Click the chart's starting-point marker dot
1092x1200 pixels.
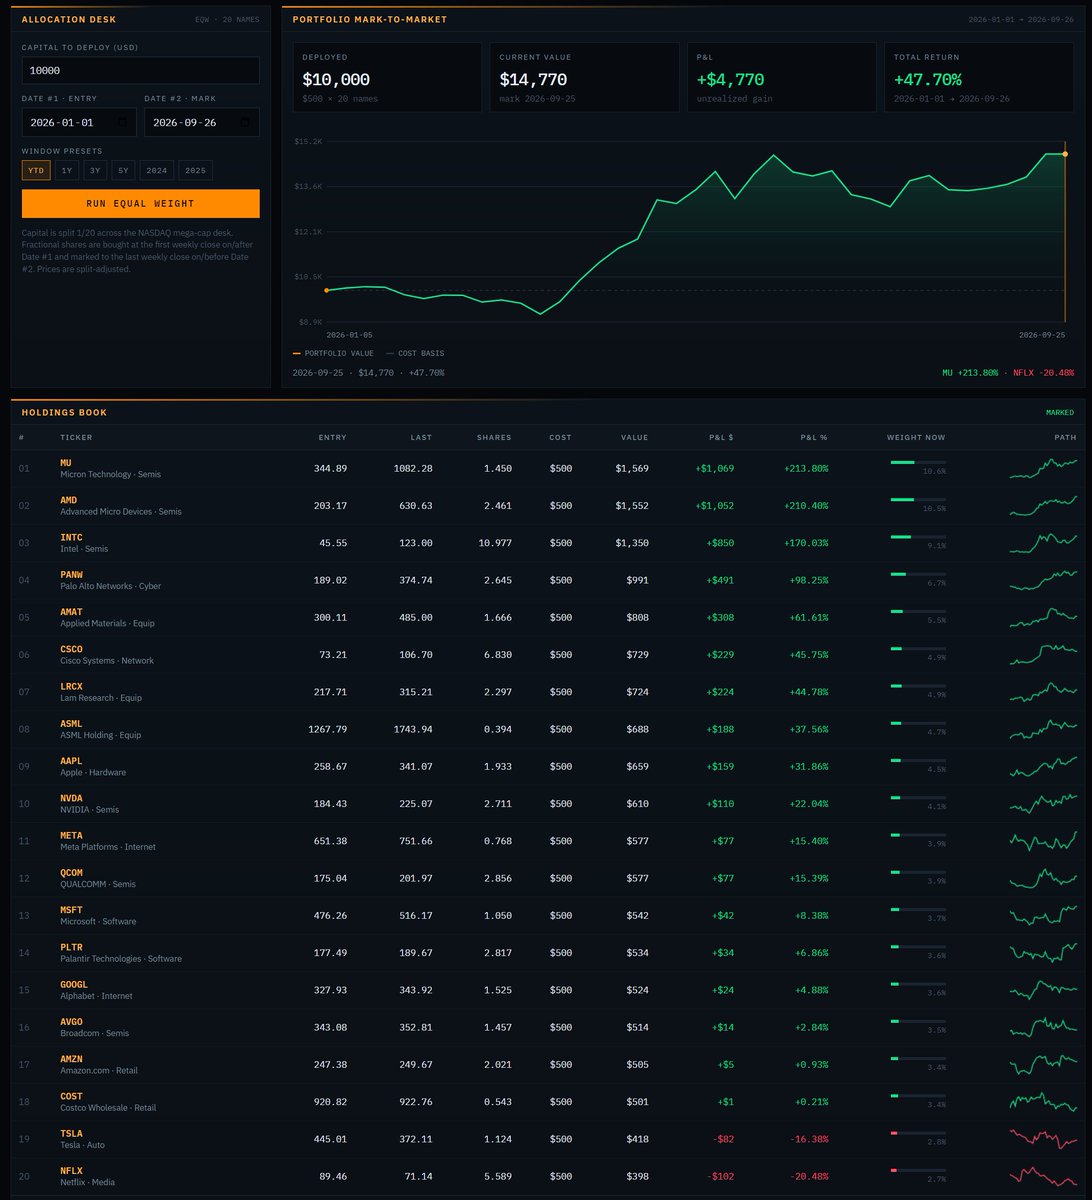[326, 290]
